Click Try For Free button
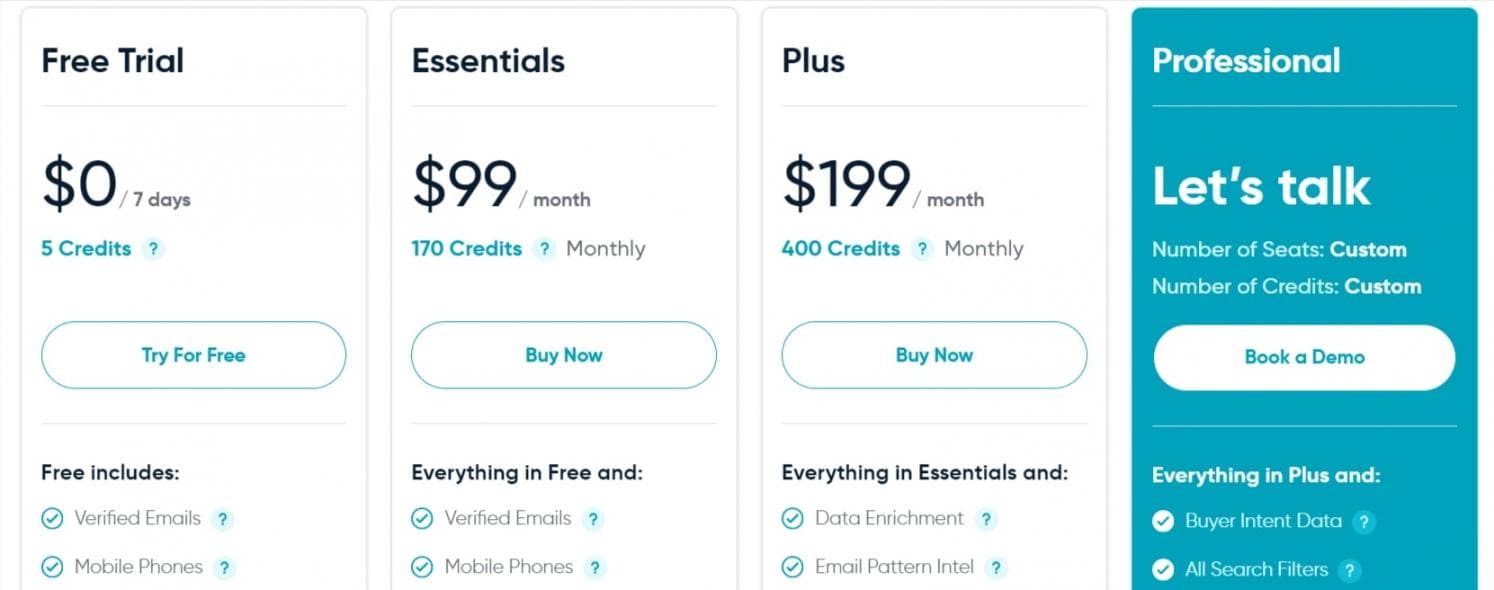Image resolution: width=1494 pixels, height=590 pixels. [x=193, y=355]
